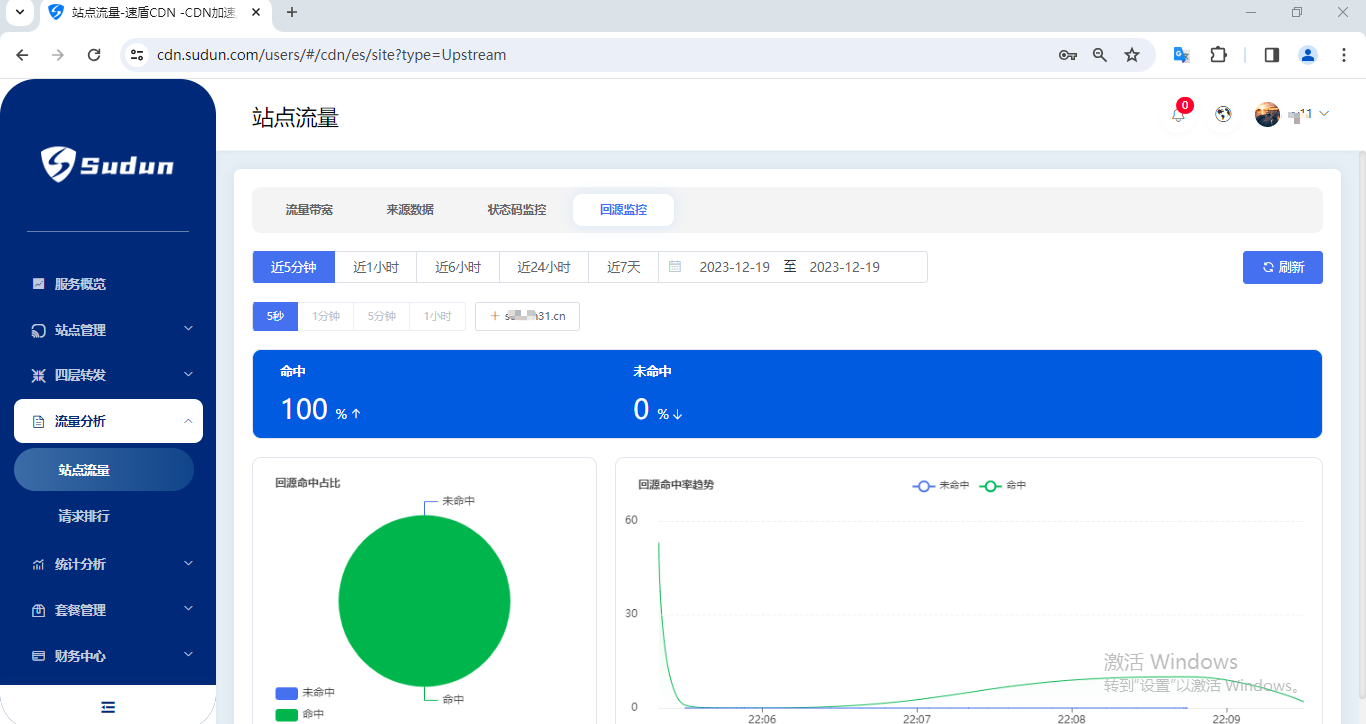Viewport: 1366px width, 724px height.
Task: Toggle the 未命中 series in trend legend
Action: tap(941, 485)
